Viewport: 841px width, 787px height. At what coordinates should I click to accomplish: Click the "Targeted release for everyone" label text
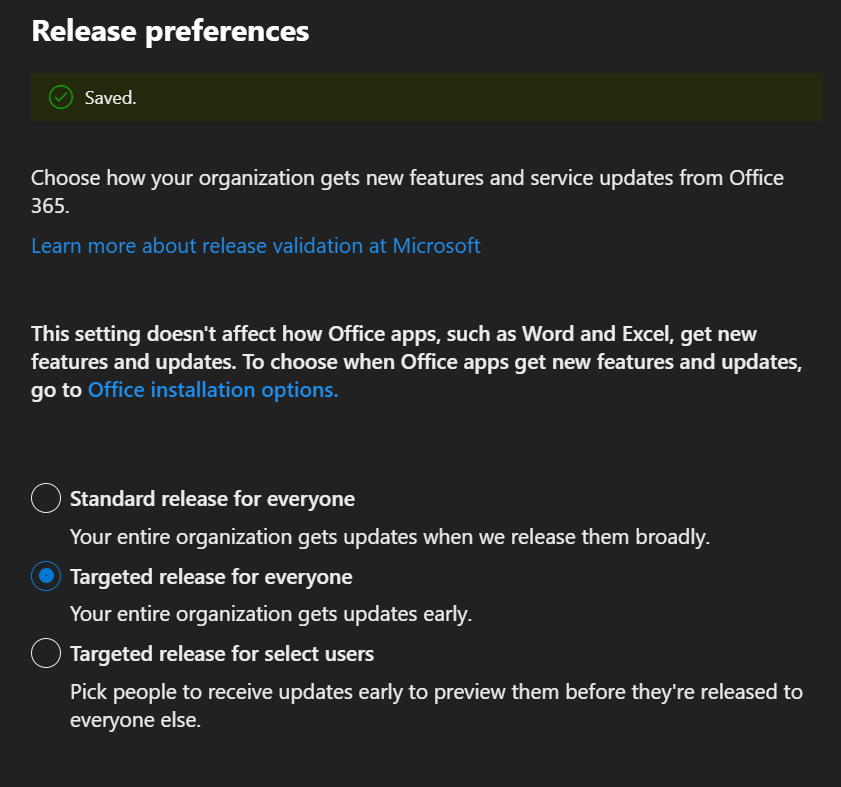[x=211, y=576]
